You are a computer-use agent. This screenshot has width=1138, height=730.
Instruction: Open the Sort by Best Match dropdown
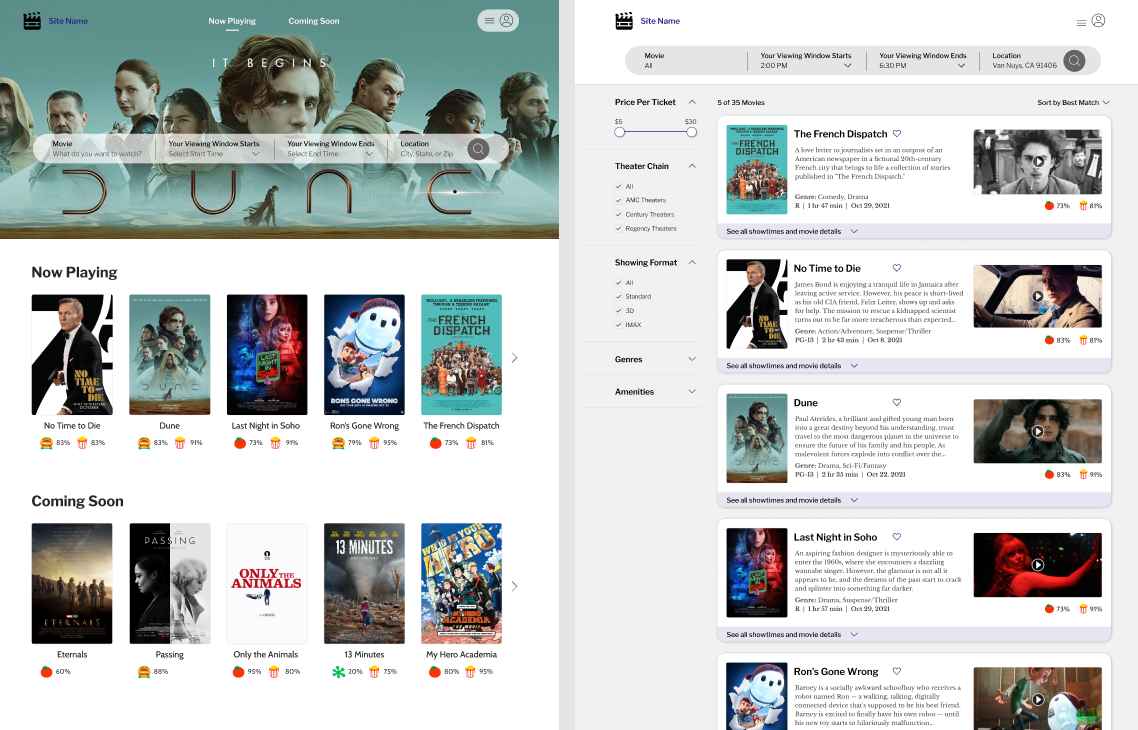1073,102
